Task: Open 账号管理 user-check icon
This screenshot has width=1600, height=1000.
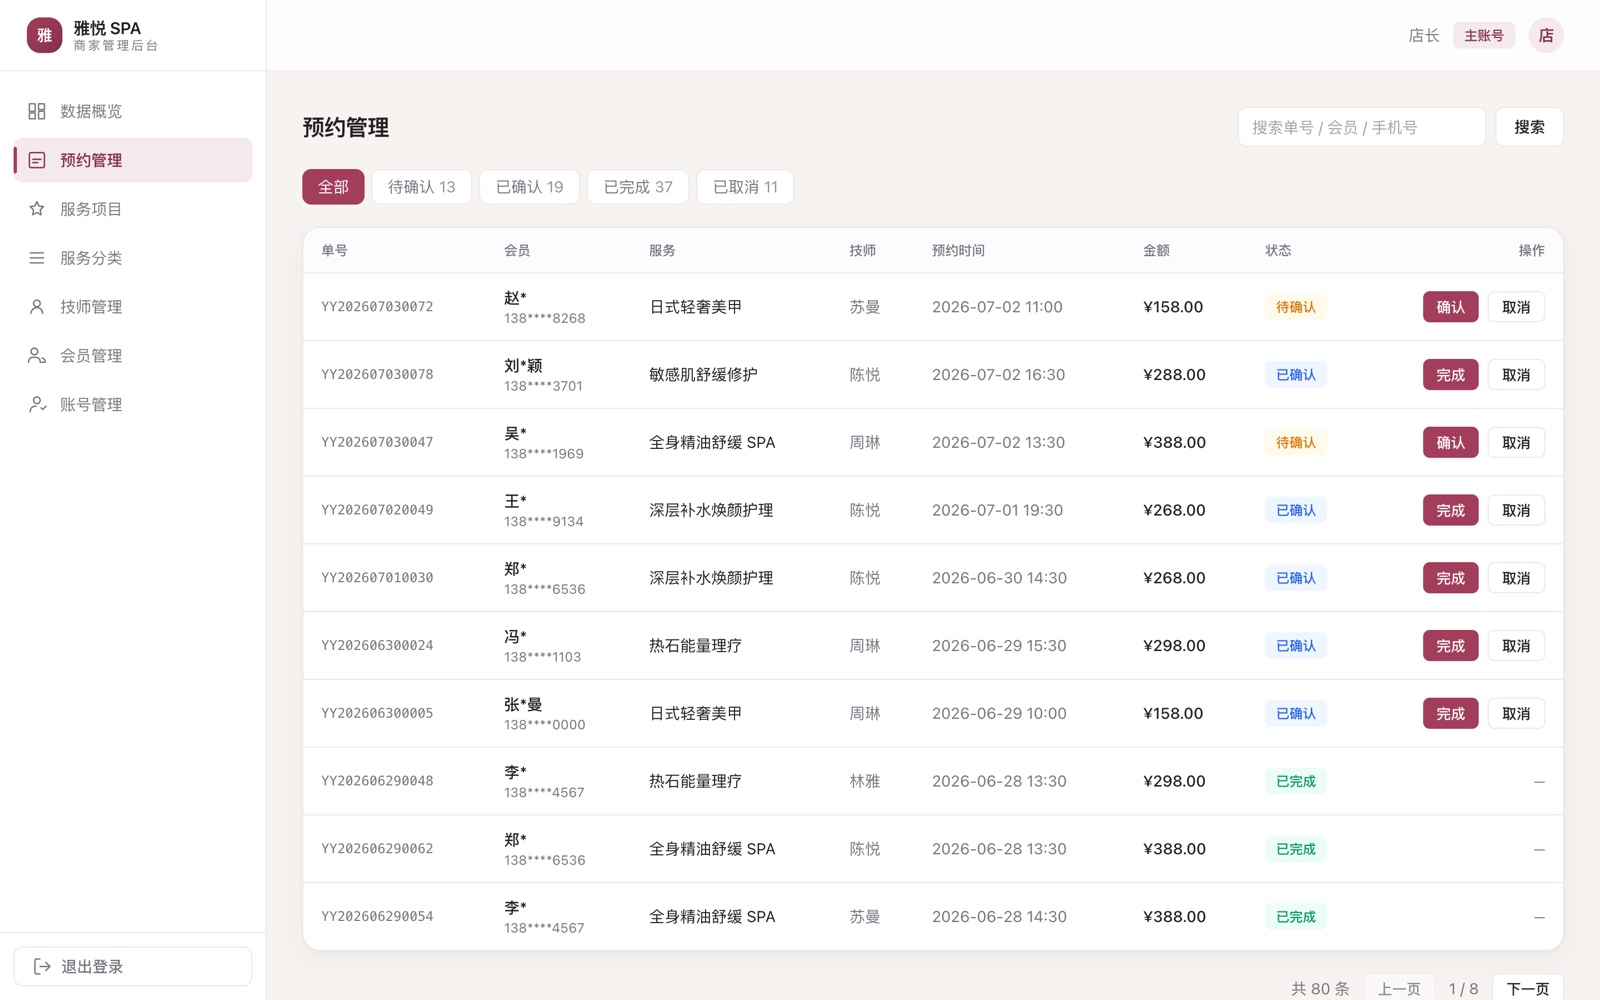Action: (x=37, y=405)
